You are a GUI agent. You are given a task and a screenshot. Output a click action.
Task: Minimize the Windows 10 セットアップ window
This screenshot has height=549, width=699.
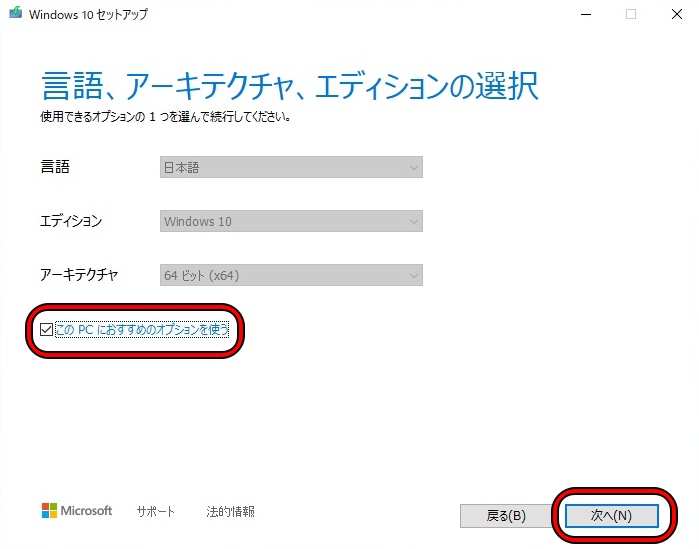tap(586, 14)
